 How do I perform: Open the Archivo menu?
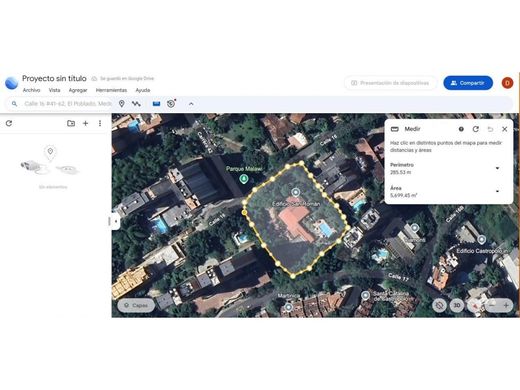pyautogui.click(x=31, y=90)
